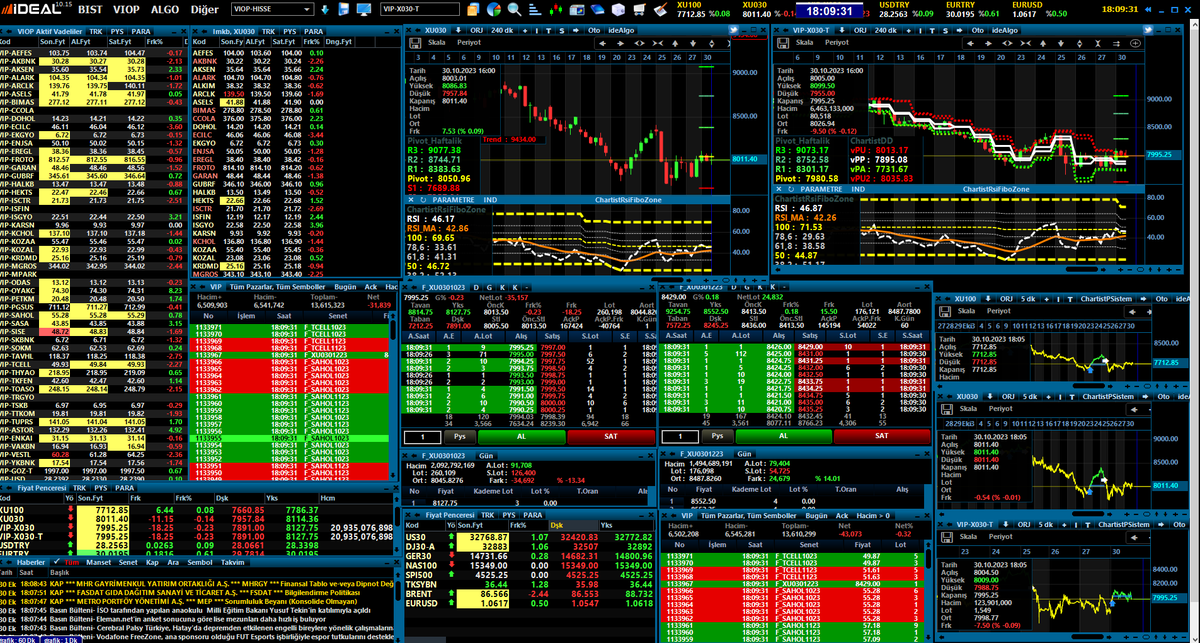Click the depth bars icon in the top toolbar

click(535, 10)
